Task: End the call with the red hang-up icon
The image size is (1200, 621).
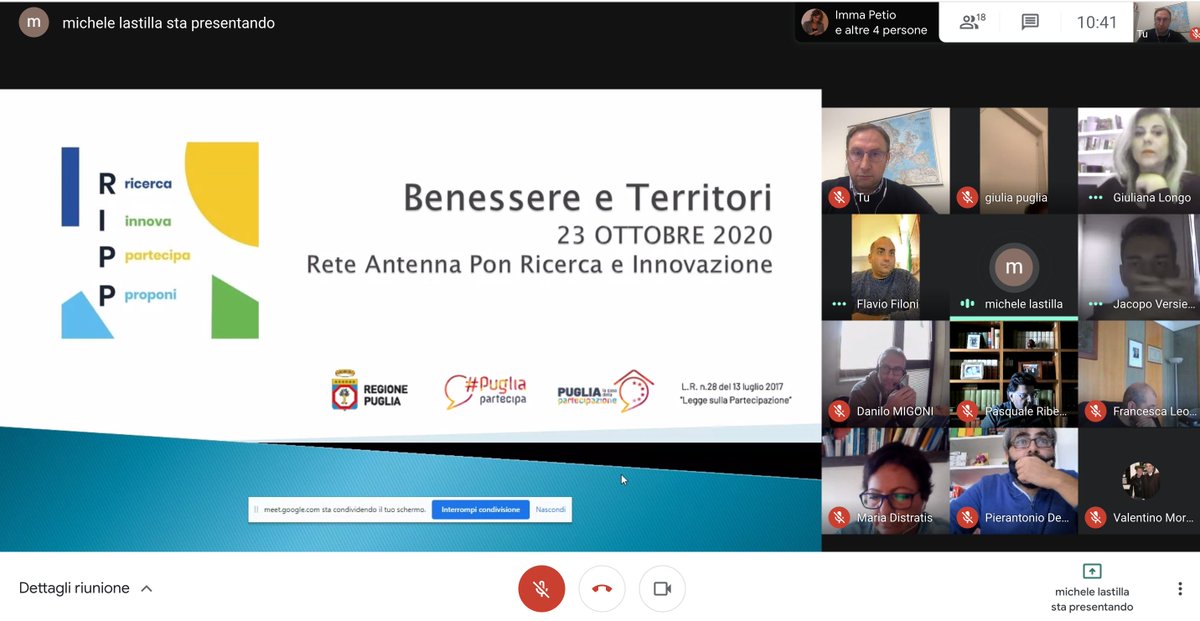Action: (x=601, y=589)
